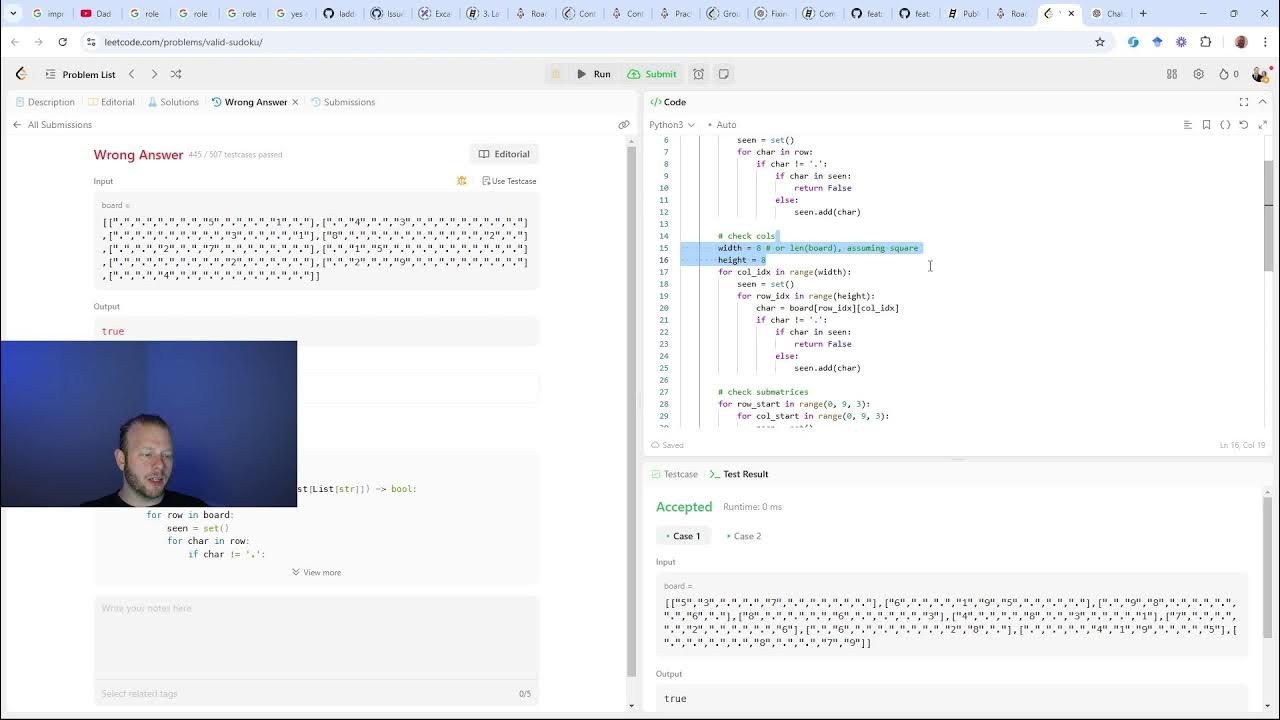This screenshot has width=1280, height=720.
Task: Click the Select related tags field
Action: click(300, 694)
